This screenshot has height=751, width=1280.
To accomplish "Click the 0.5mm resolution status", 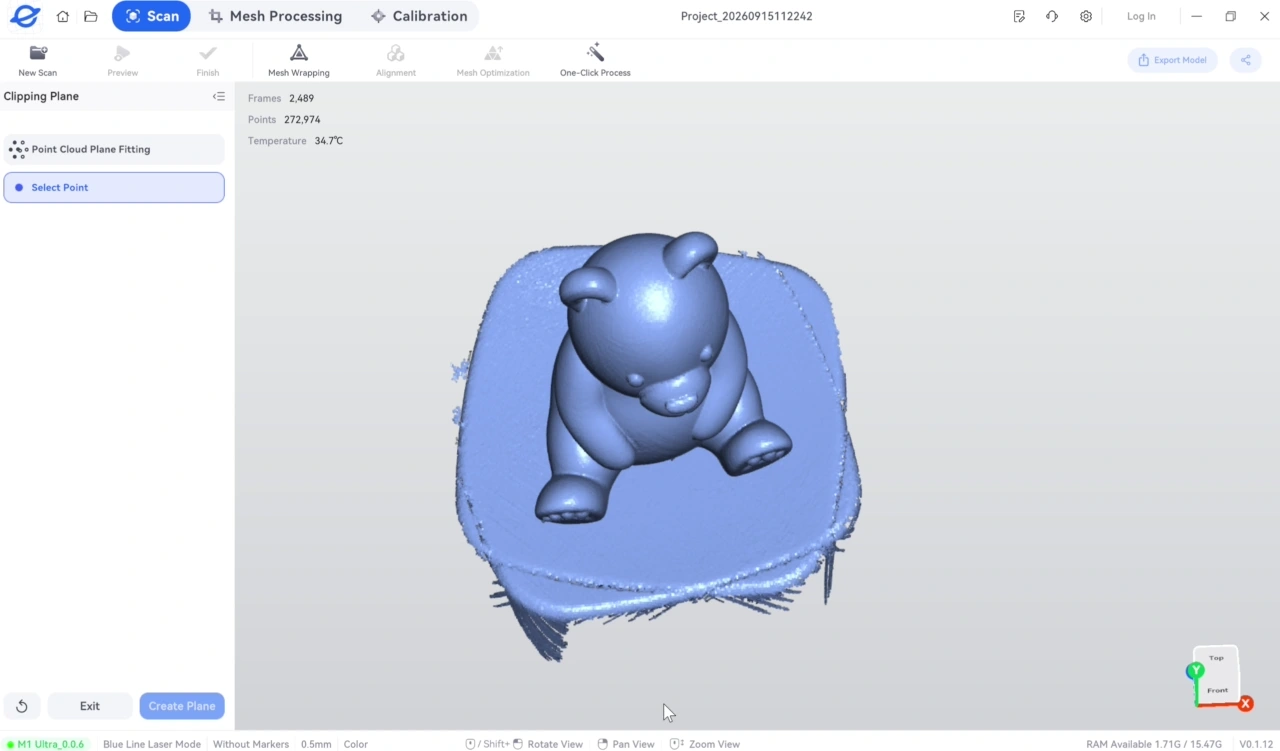I will pos(316,744).
